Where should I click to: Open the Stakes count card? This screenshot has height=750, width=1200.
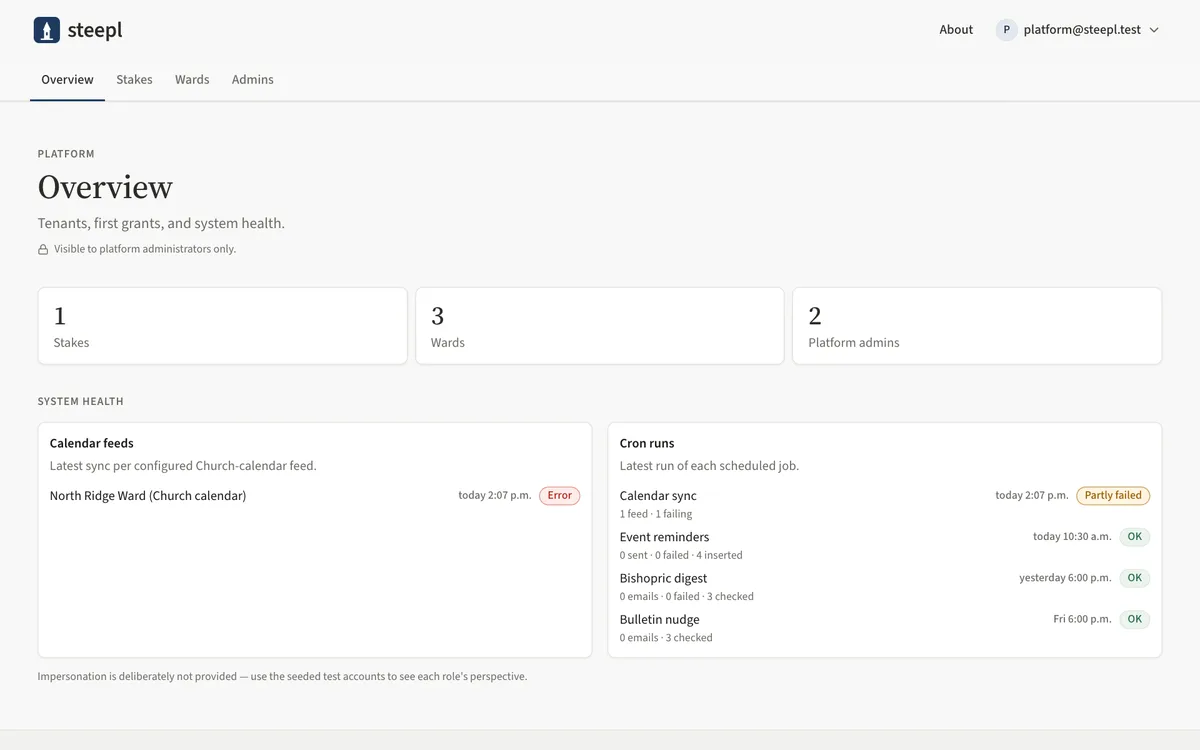point(223,326)
